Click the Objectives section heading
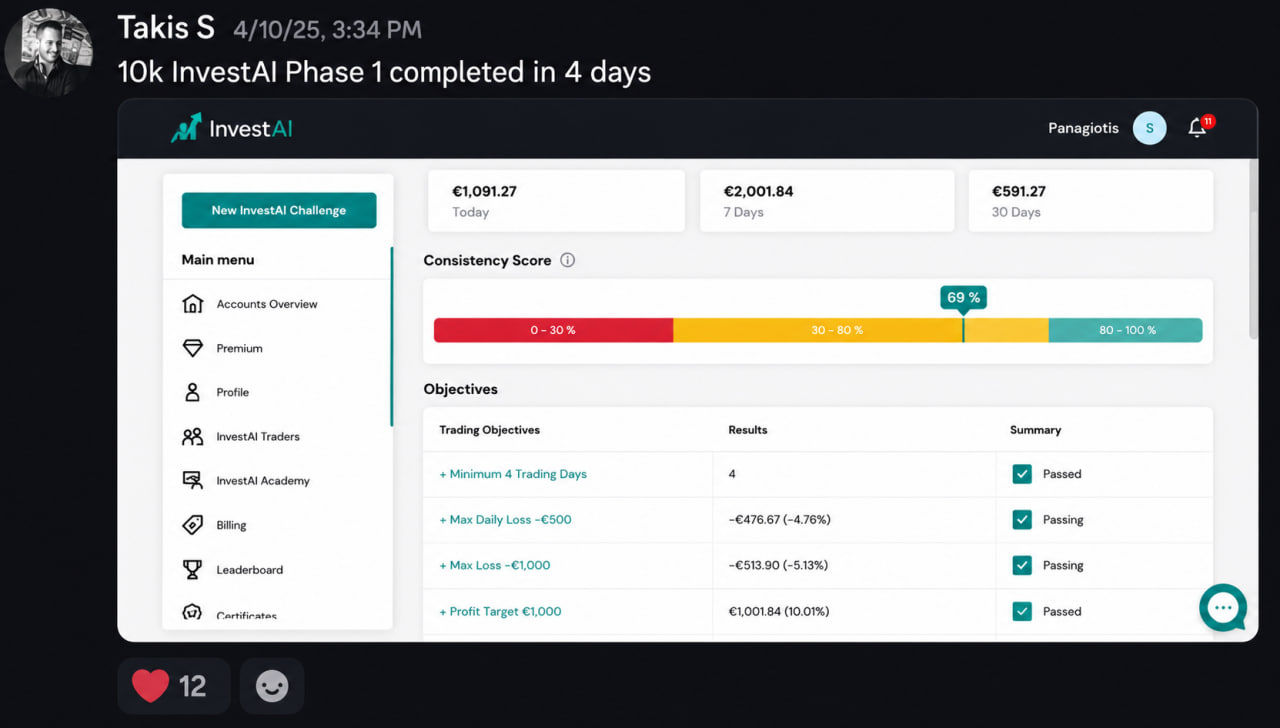 (x=461, y=389)
